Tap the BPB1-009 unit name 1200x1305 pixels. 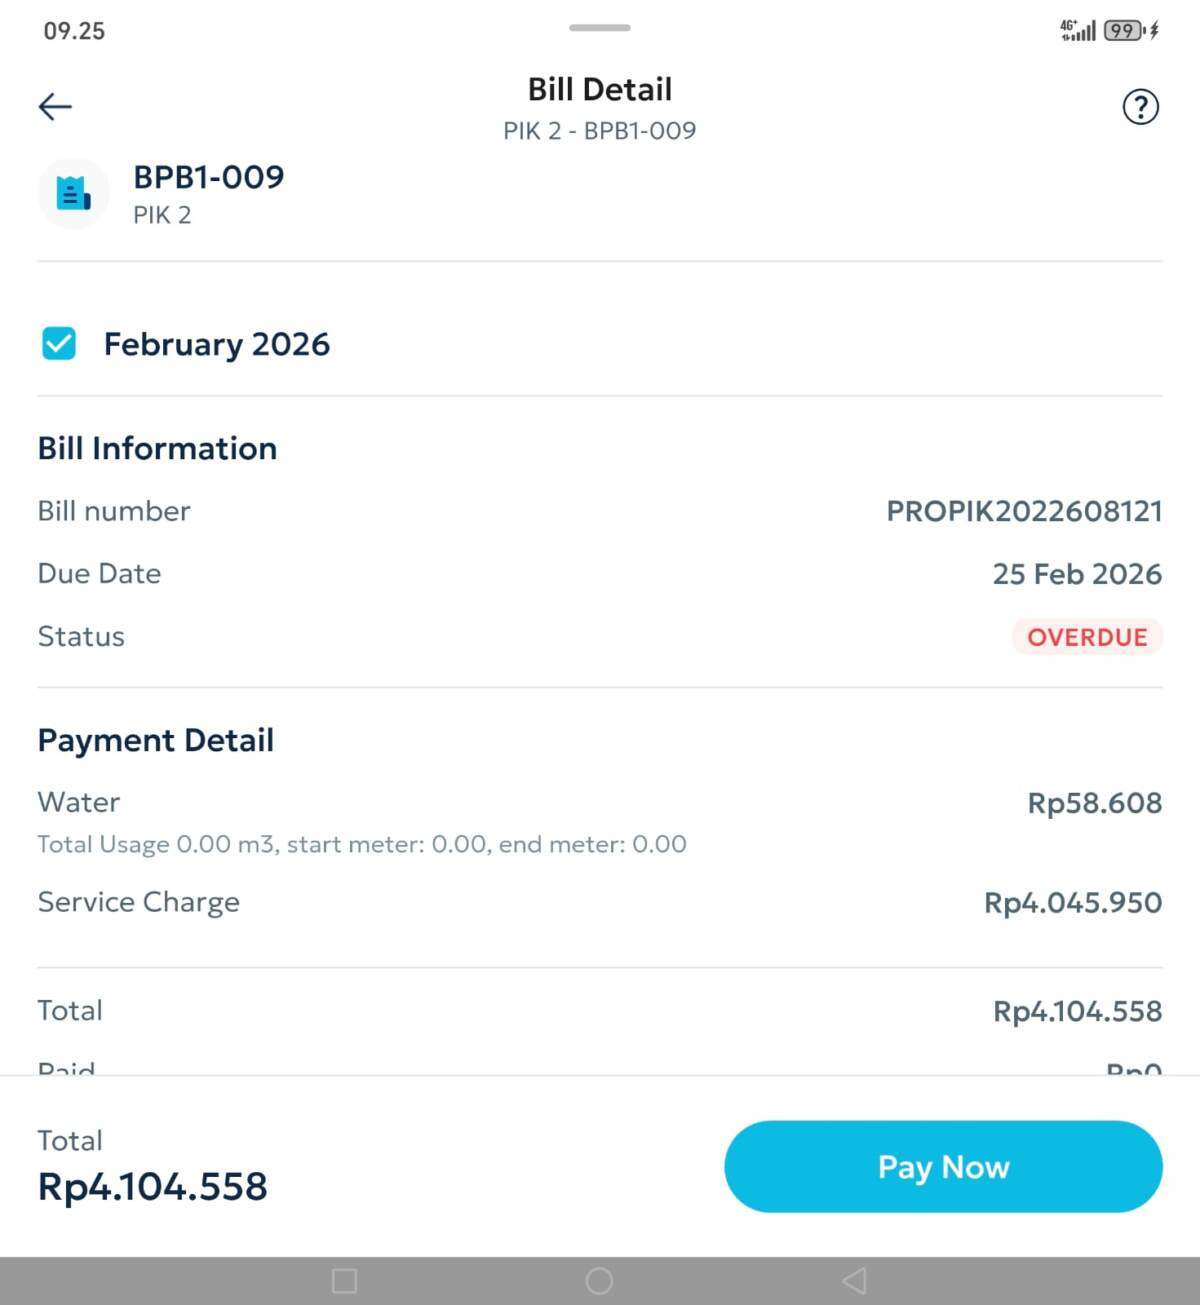pyautogui.click(x=208, y=177)
